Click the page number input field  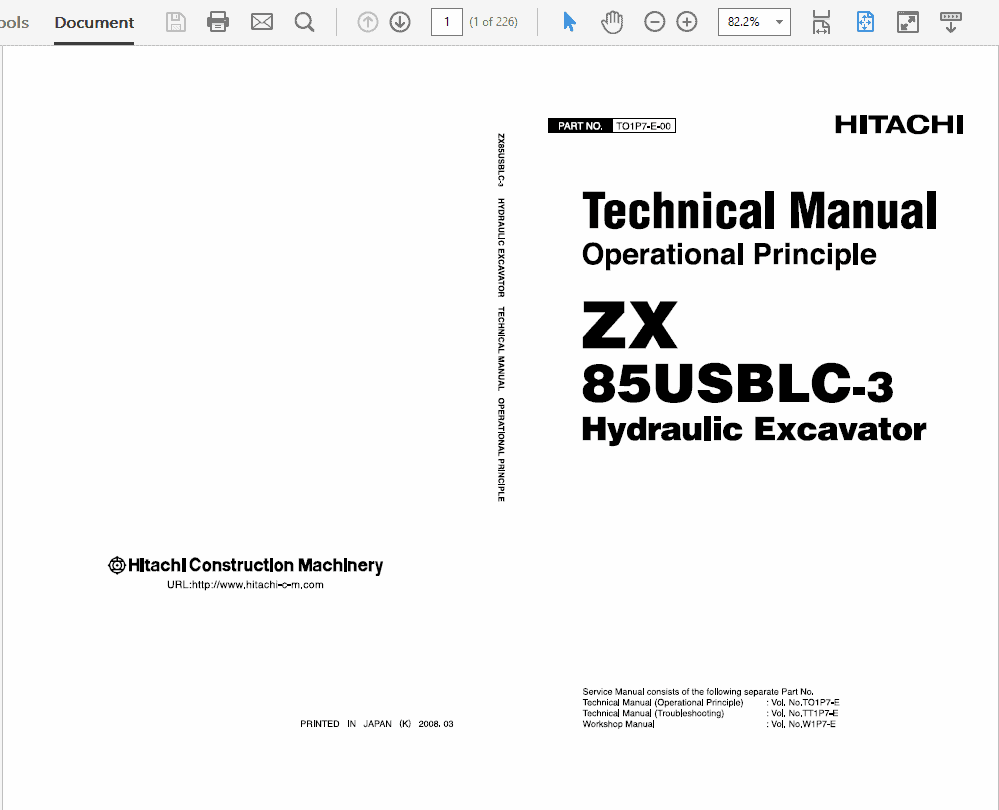(x=447, y=22)
